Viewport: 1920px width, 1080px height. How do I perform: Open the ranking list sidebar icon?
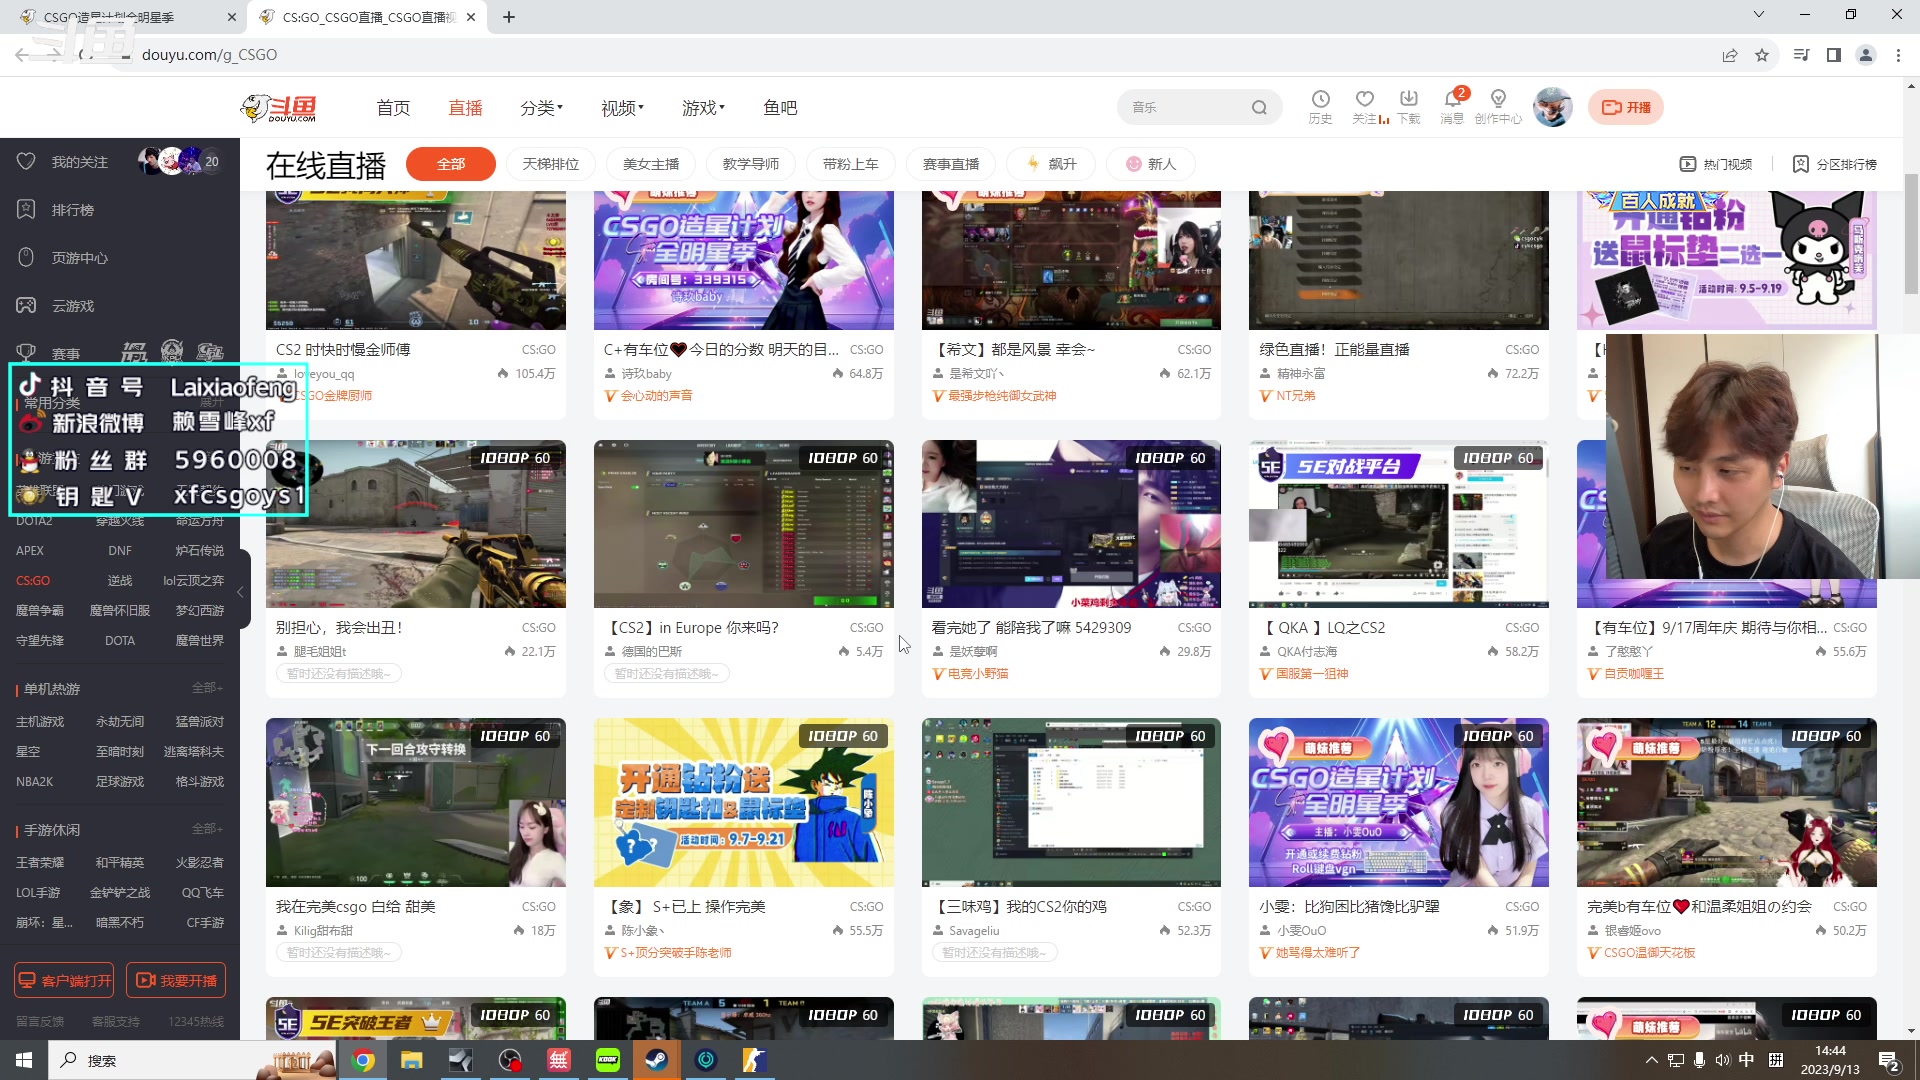point(27,209)
